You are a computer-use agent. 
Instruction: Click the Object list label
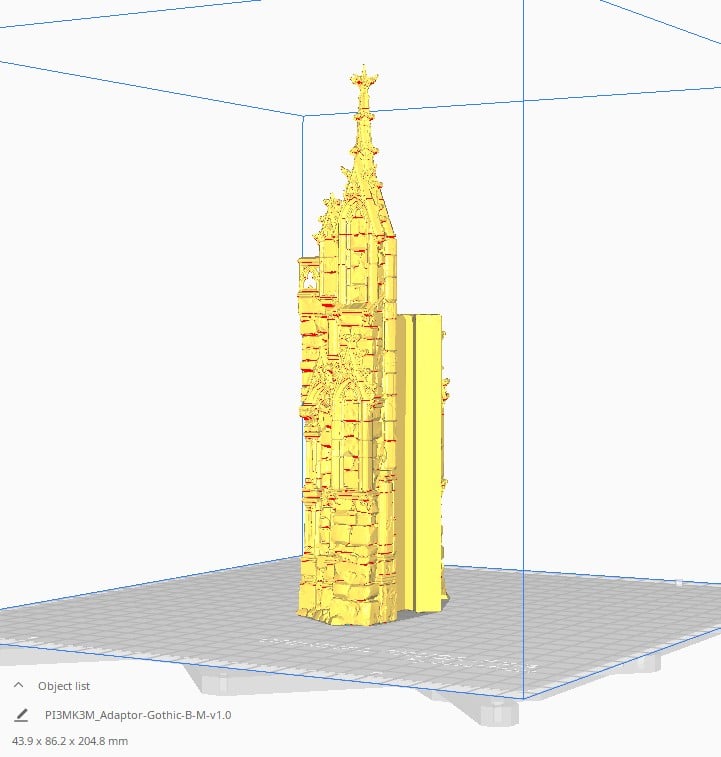pyautogui.click(x=64, y=686)
